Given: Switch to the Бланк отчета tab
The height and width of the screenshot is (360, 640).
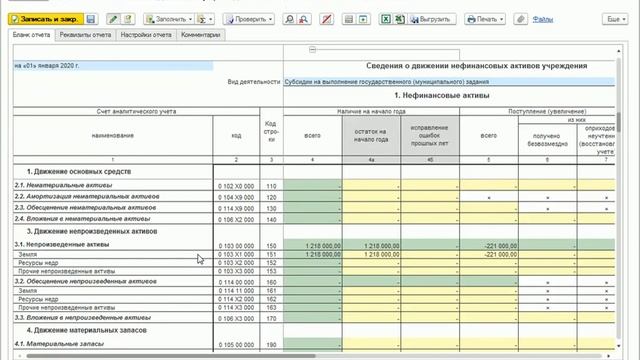Looking at the screenshot, I should point(31,35).
